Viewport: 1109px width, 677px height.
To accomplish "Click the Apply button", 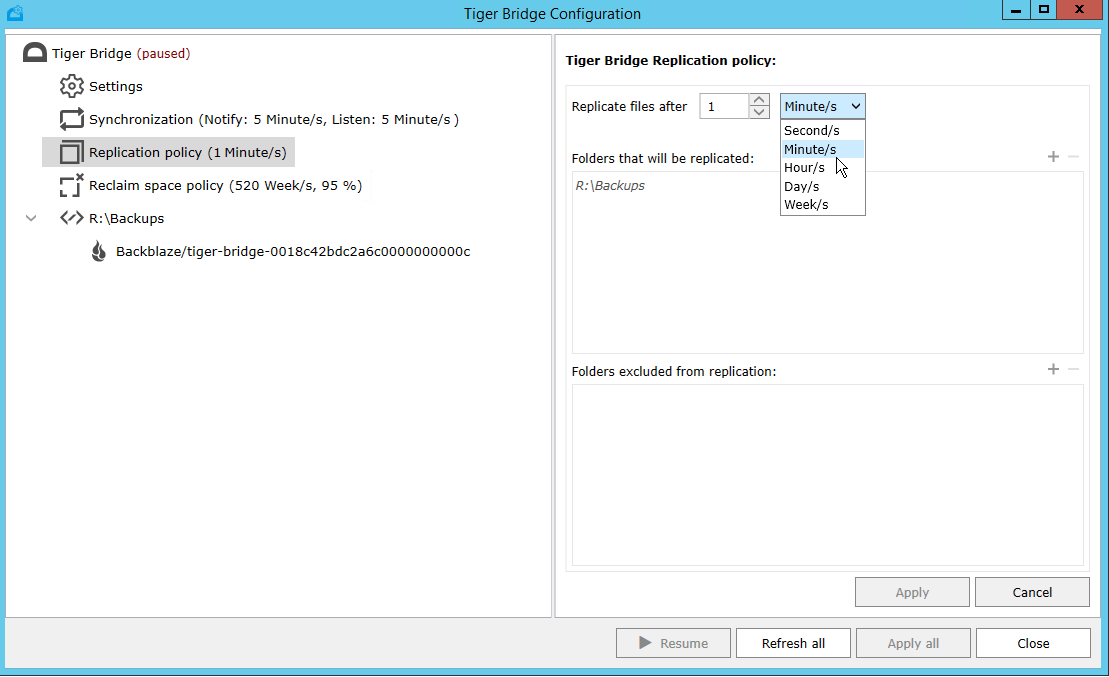I will tap(912, 592).
